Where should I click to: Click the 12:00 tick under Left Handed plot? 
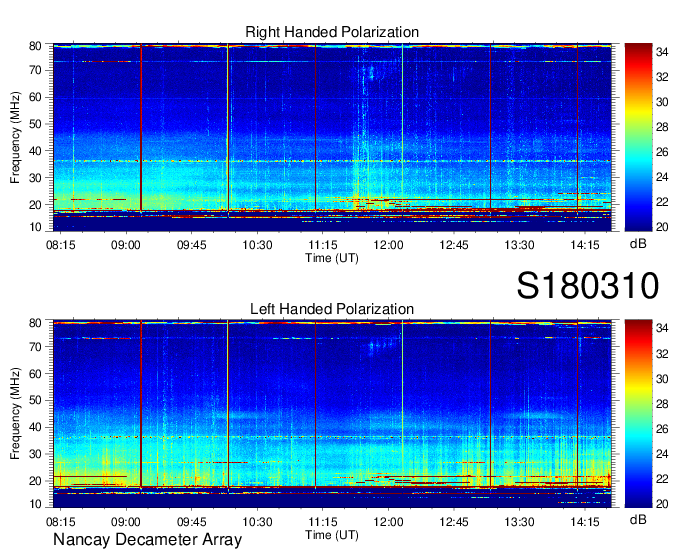click(388, 522)
